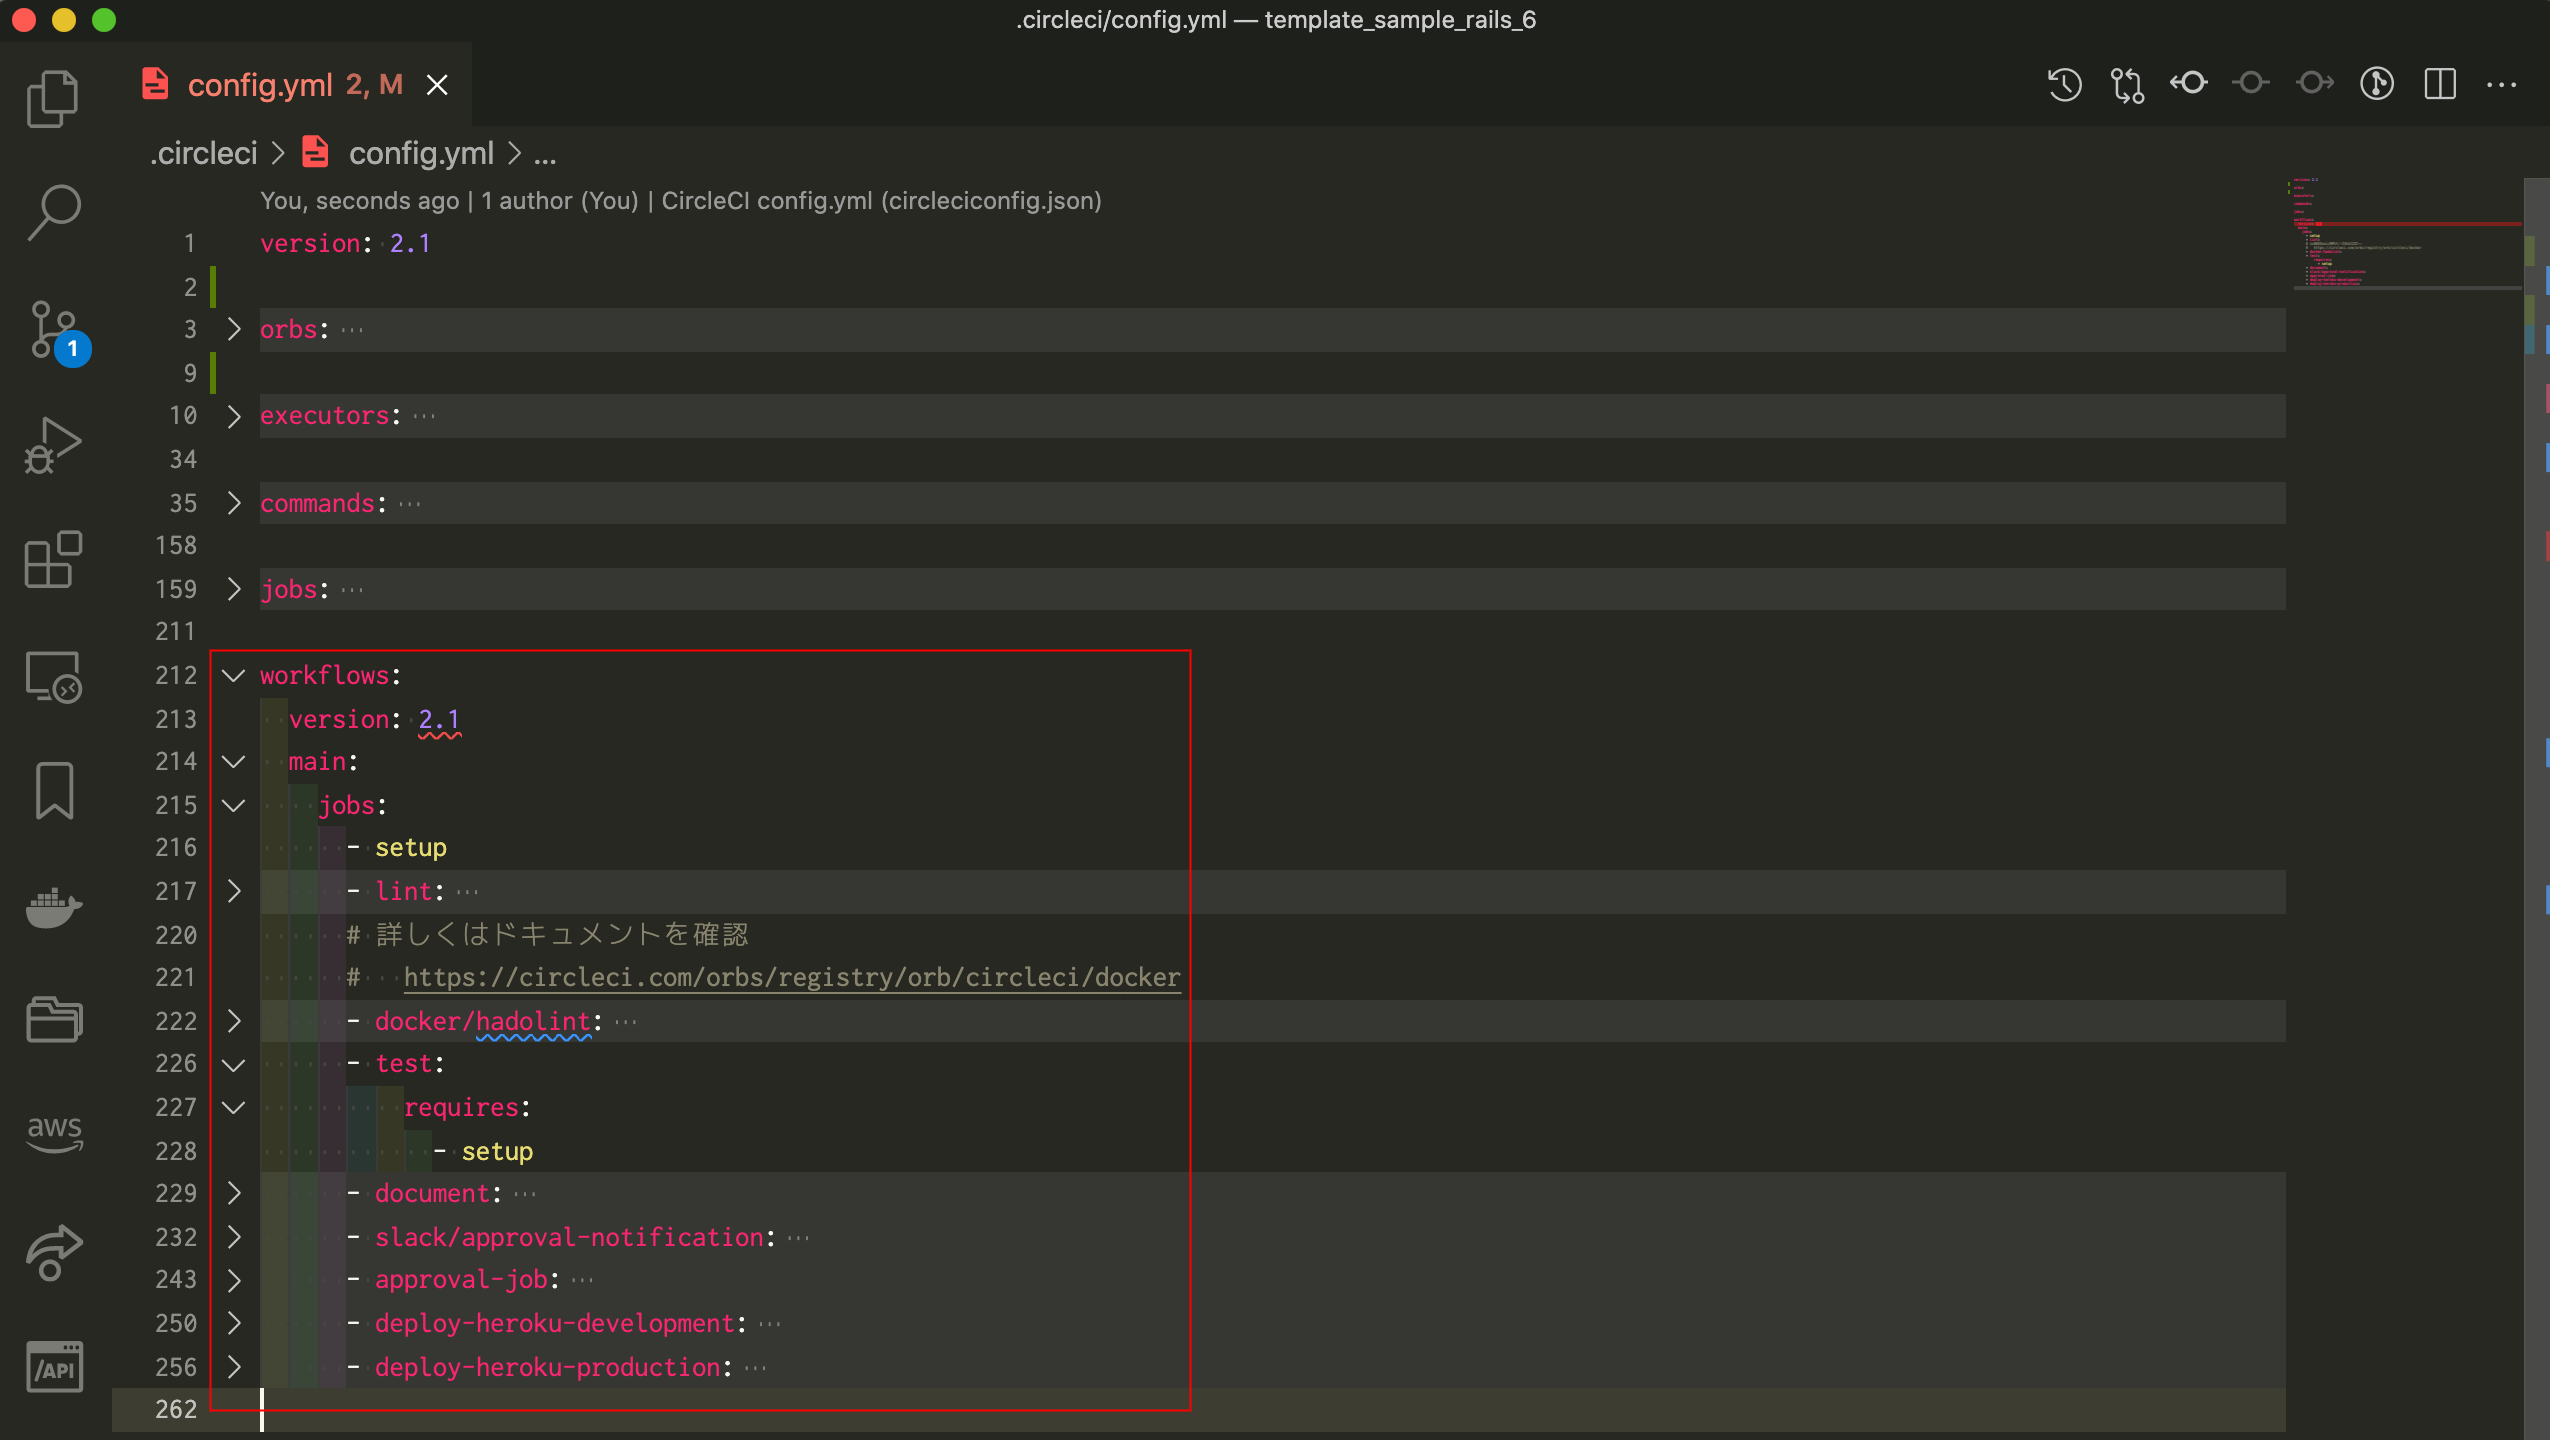Open the AWS toolkit panel
This screenshot has height=1441, width=2551.
(54, 1133)
